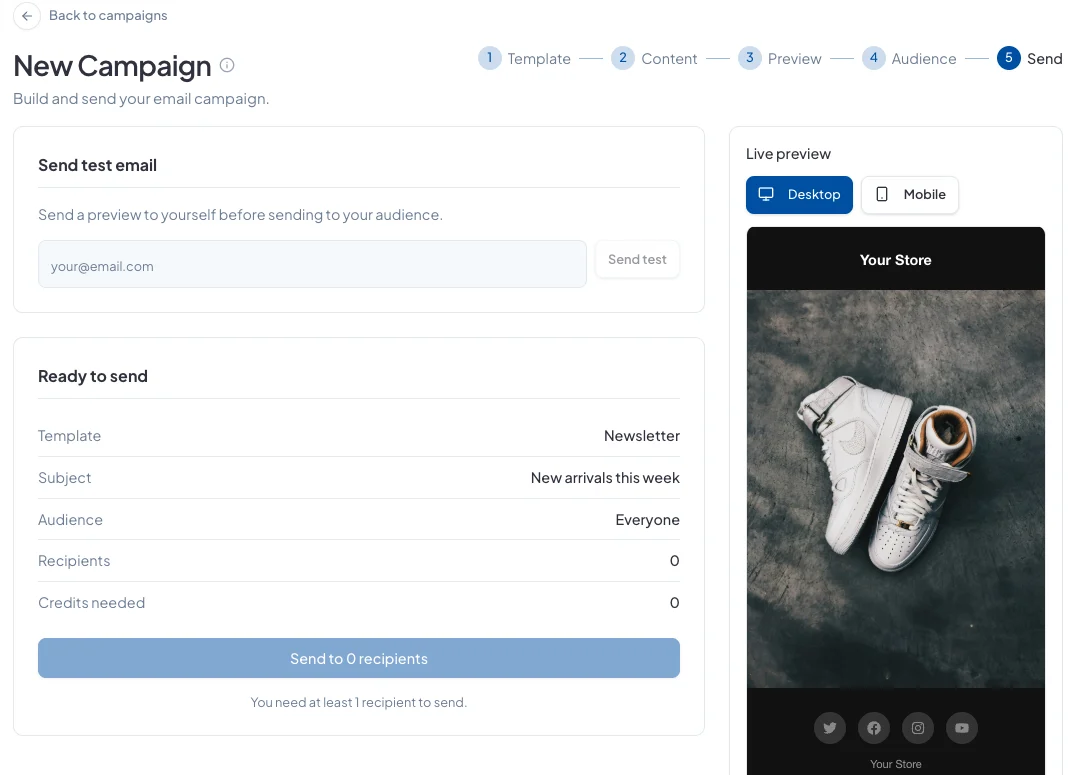Screen dimensions: 1083x775
Task: Click the Recipients row label
Action: click(x=74, y=561)
